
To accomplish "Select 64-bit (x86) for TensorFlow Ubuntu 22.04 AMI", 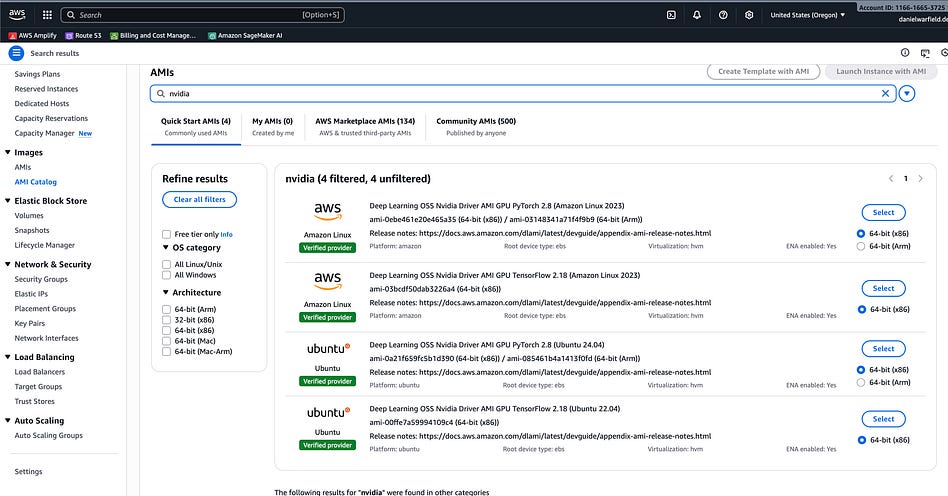I will point(862,440).
